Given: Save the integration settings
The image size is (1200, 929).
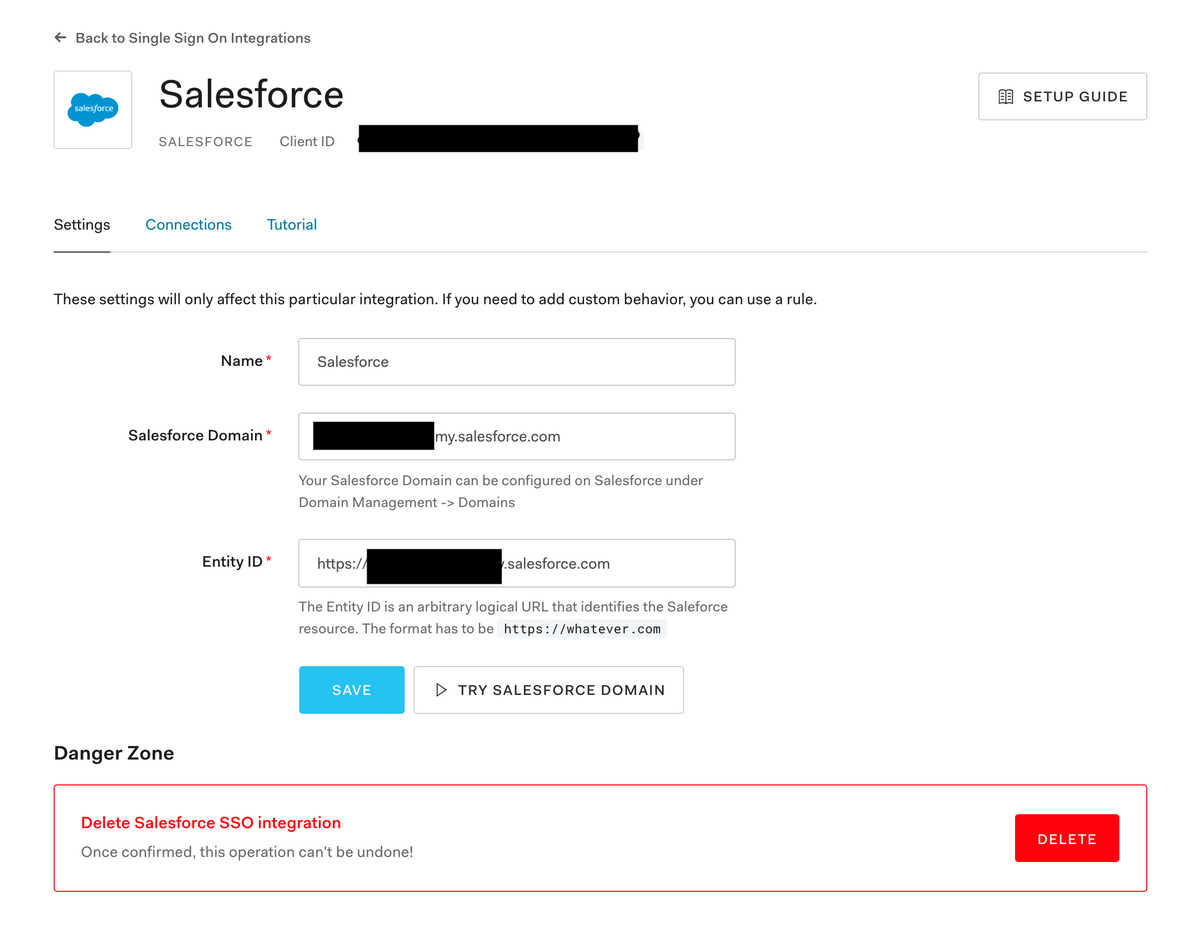Looking at the screenshot, I should click(352, 690).
